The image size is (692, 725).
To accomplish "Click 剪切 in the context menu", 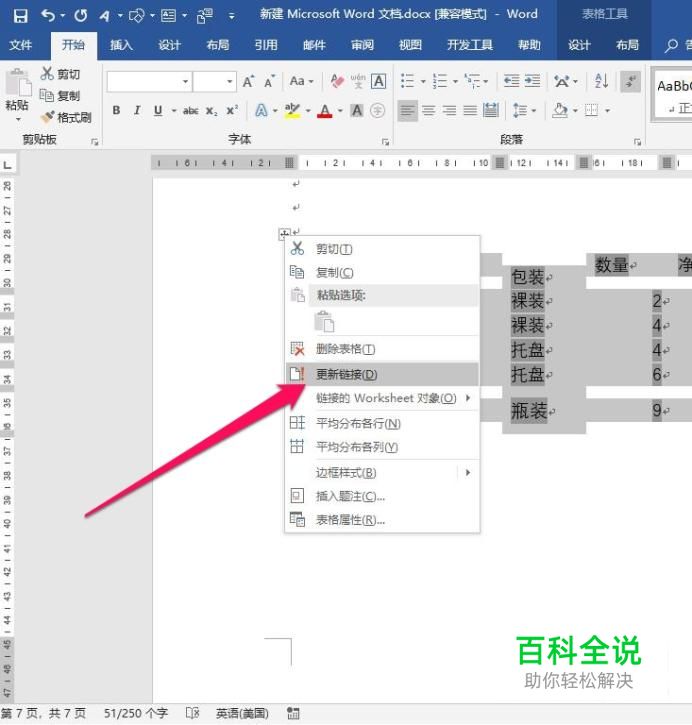I will [382, 249].
